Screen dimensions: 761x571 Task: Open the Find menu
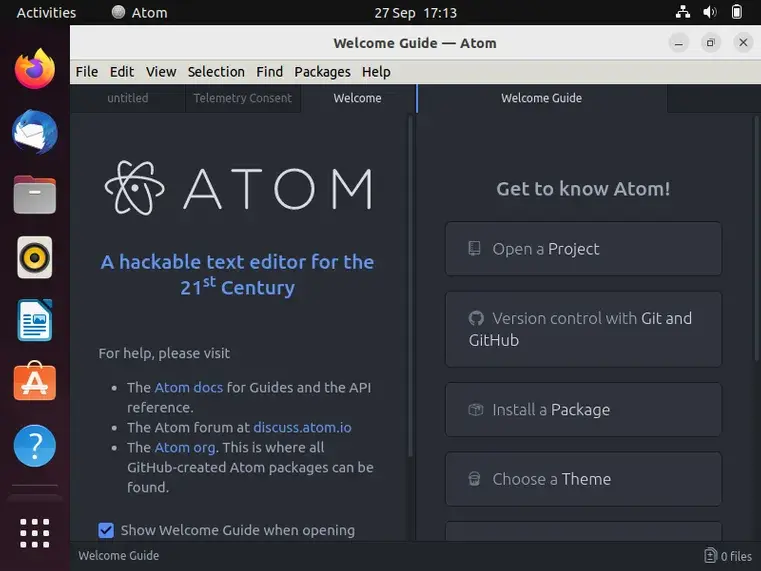click(269, 72)
